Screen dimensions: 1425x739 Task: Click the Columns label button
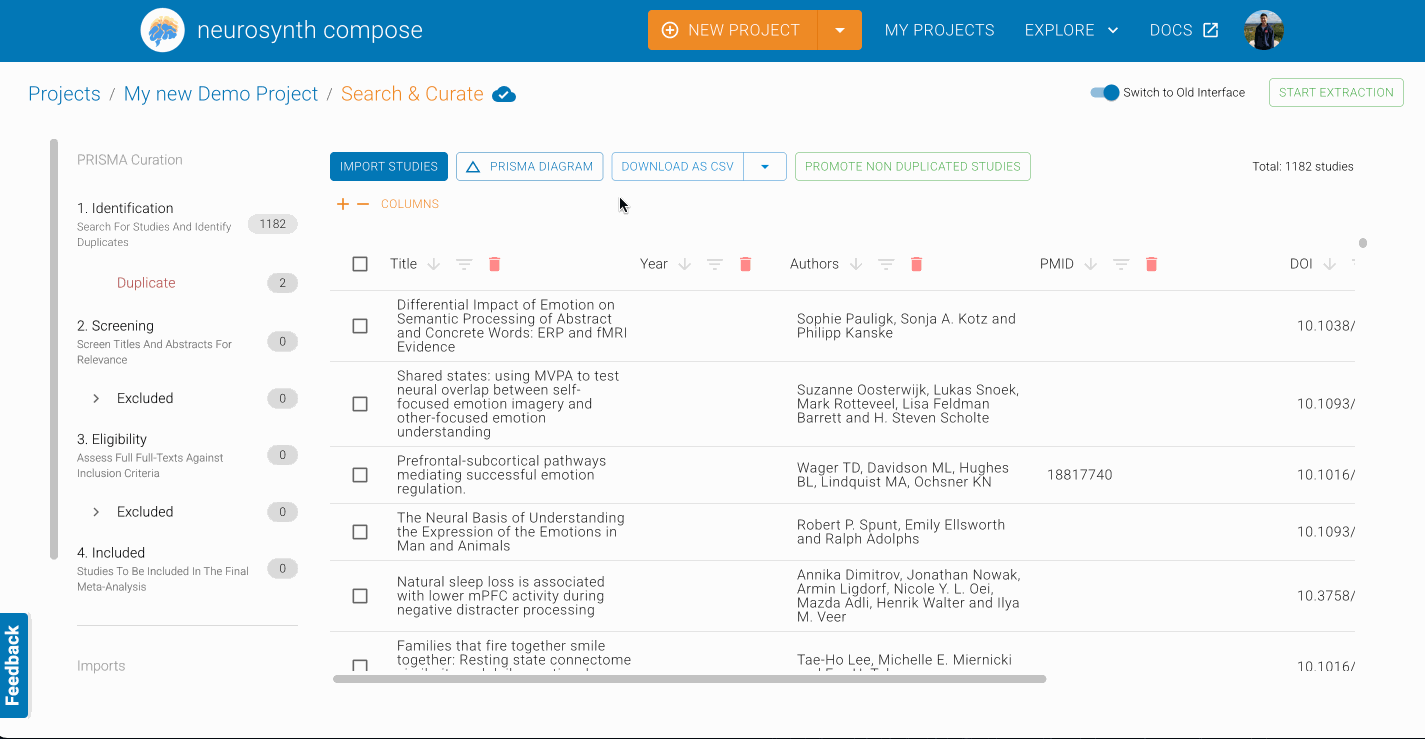coord(410,204)
